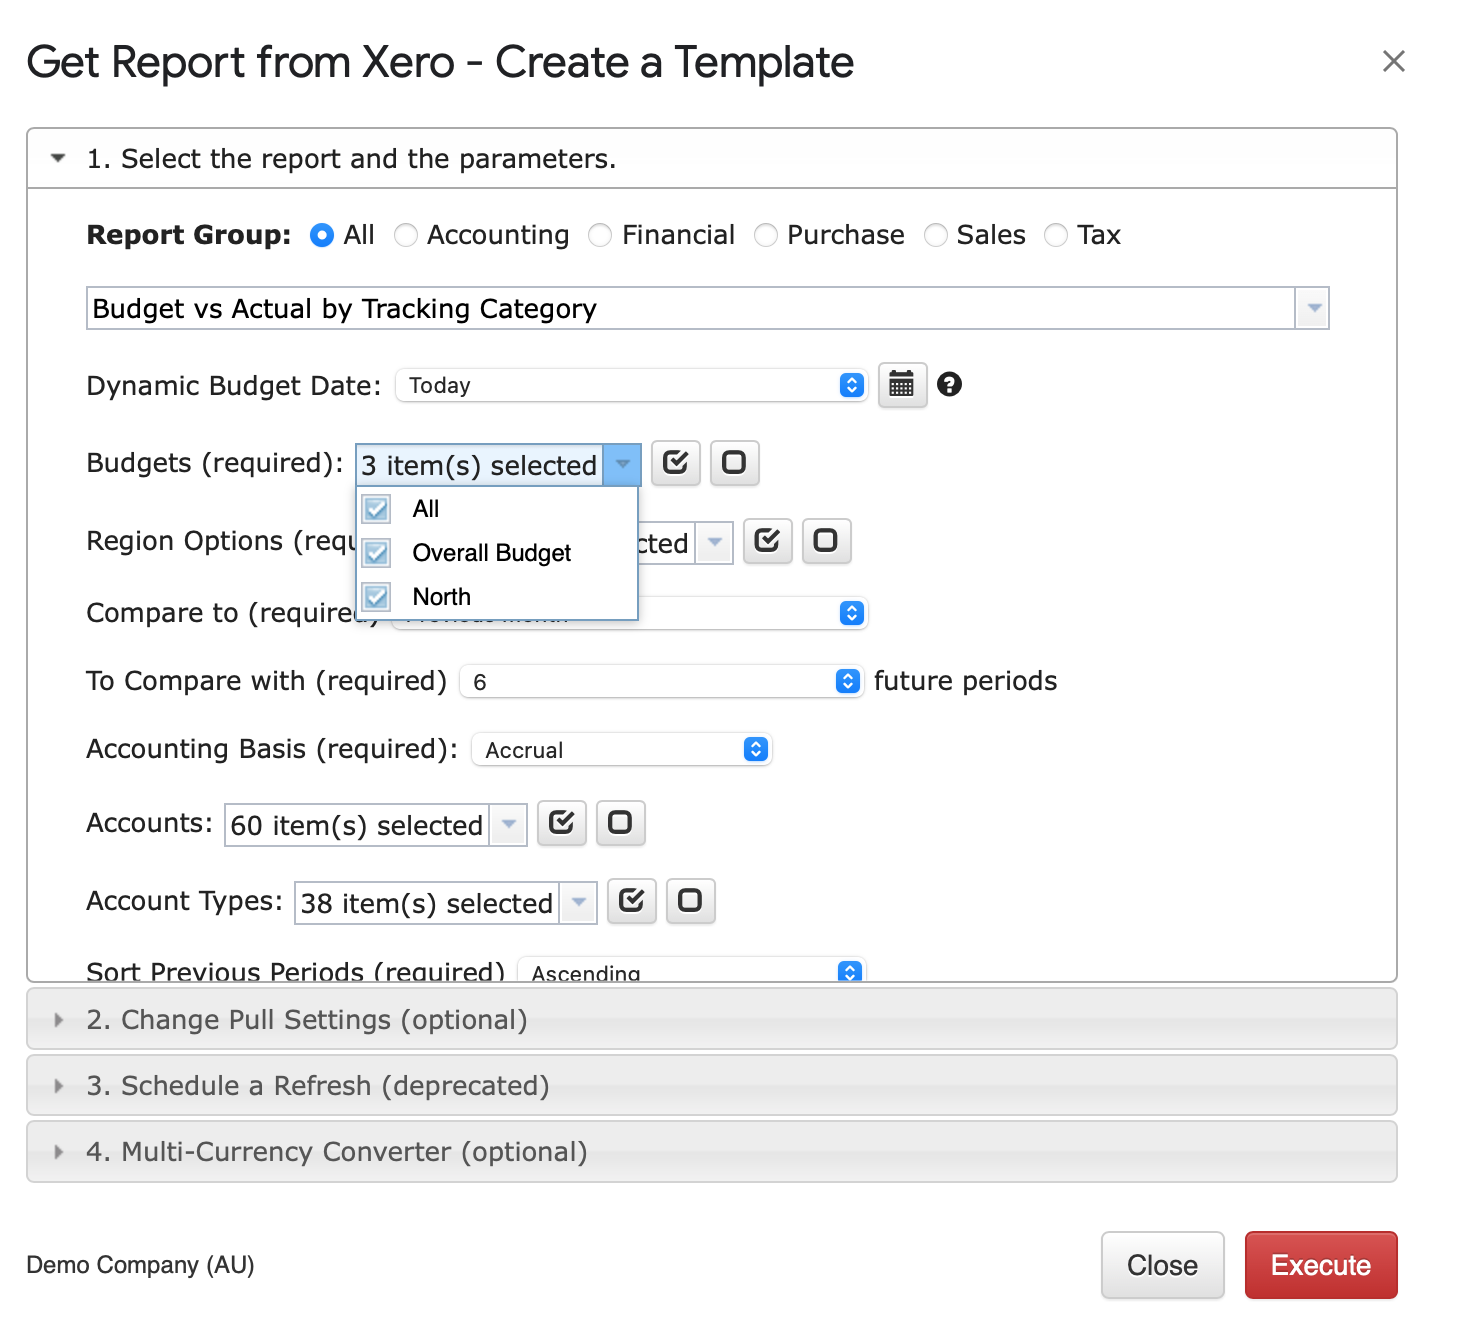Screen dimensions: 1462x1320
Task: Uncheck the Overall Budget checkbox
Action: tap(377, 553)
